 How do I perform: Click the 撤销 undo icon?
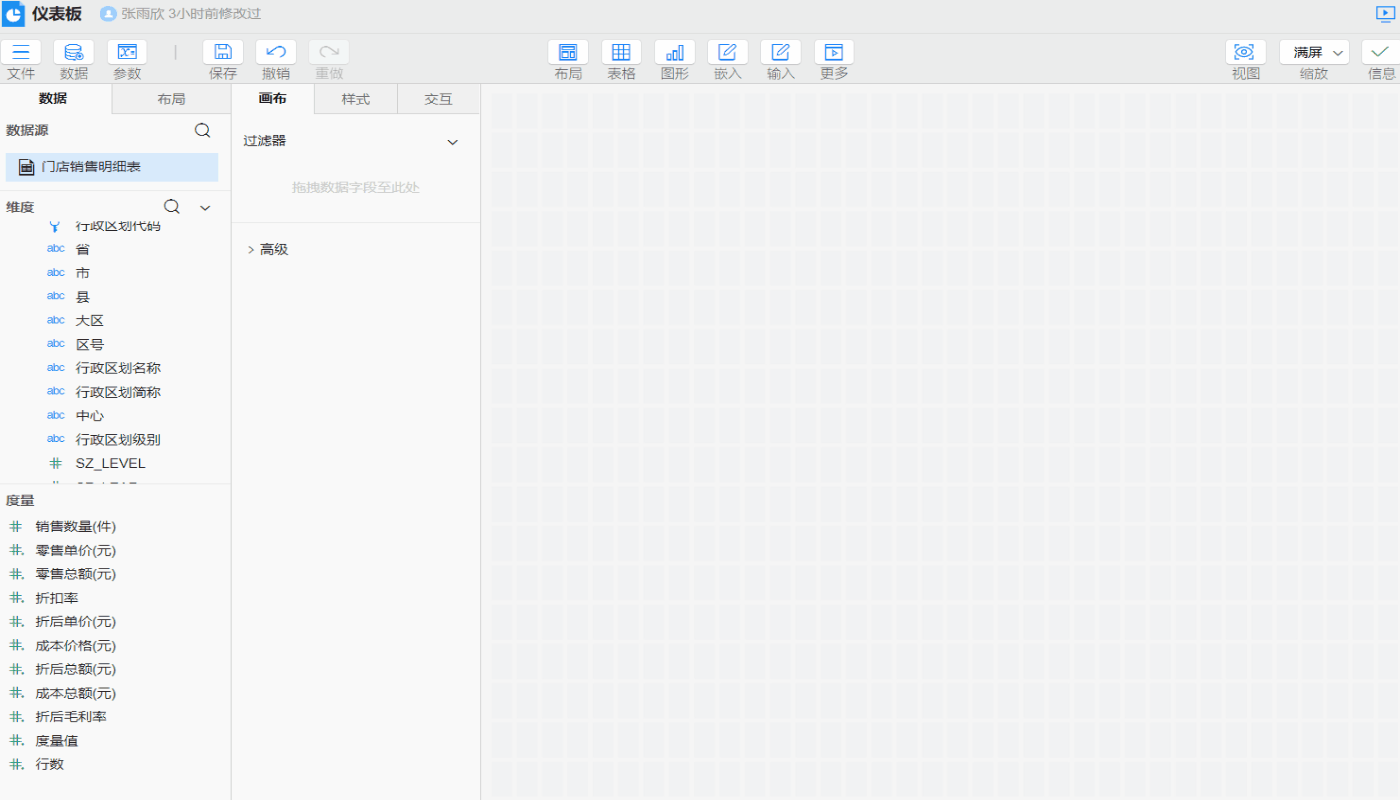(276, 53)
